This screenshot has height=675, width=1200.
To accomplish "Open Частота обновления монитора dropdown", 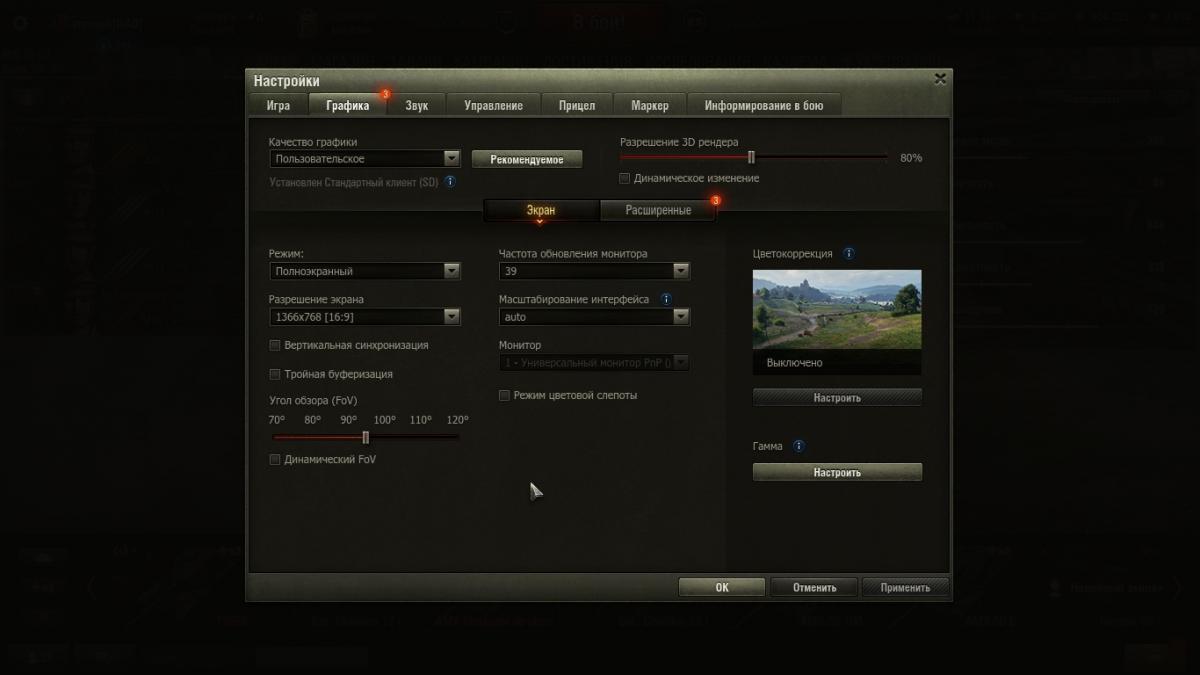I will (594, 271).
